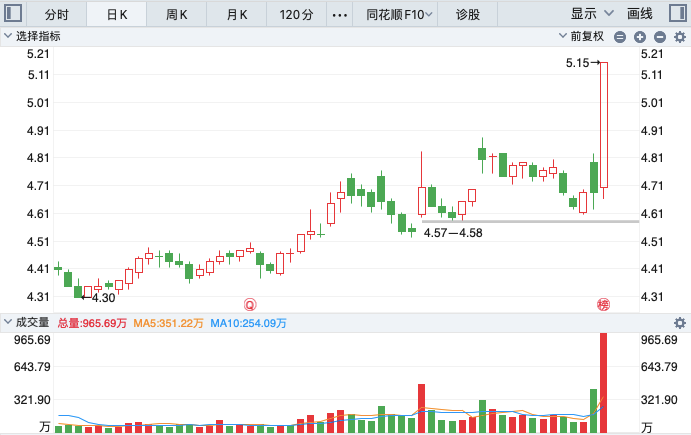Click the MA5:351.22万 label
The width and height of the screenshot is (691, 435).
(x=168, y=323)
